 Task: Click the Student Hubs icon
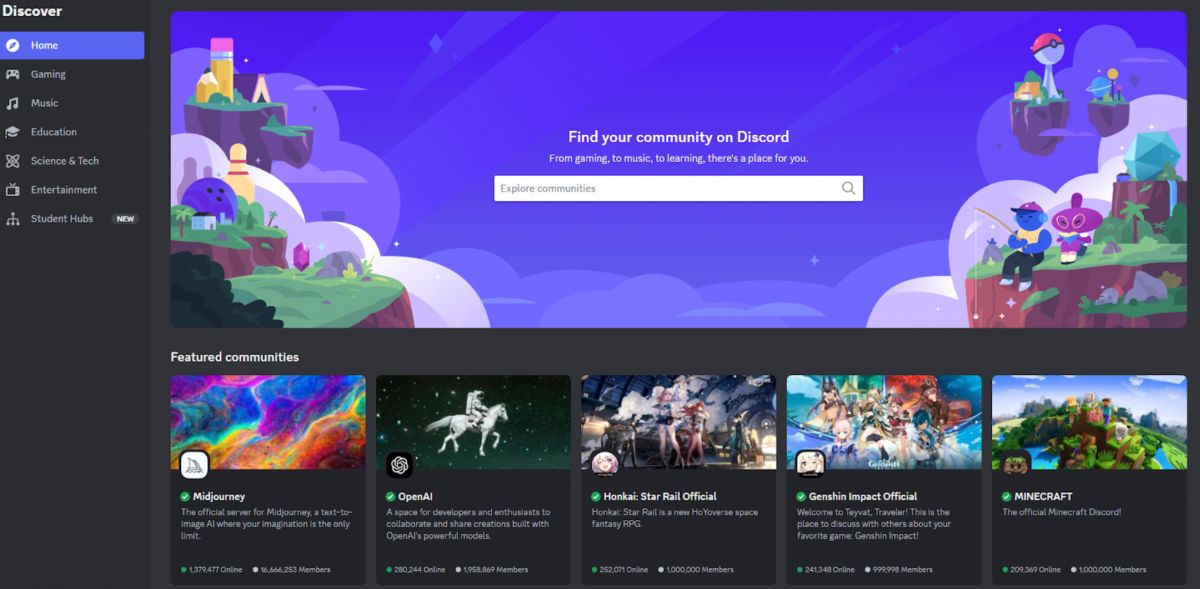click(x=13, y=219)
